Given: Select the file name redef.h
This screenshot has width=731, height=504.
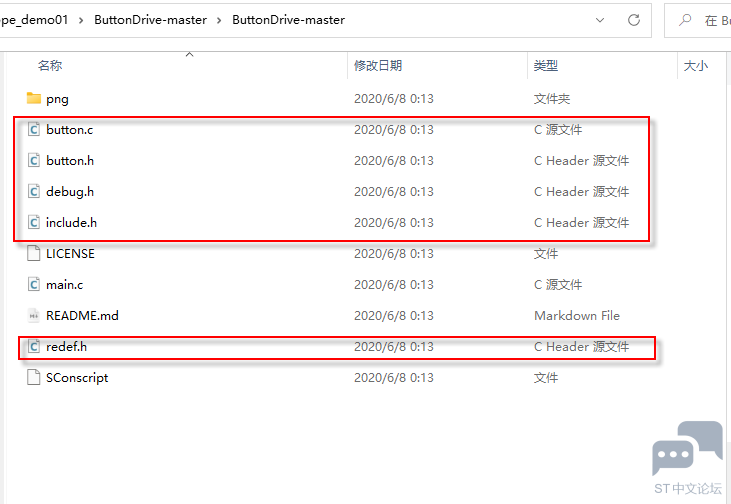Looking at the screenshot, I should coord(66,347).
